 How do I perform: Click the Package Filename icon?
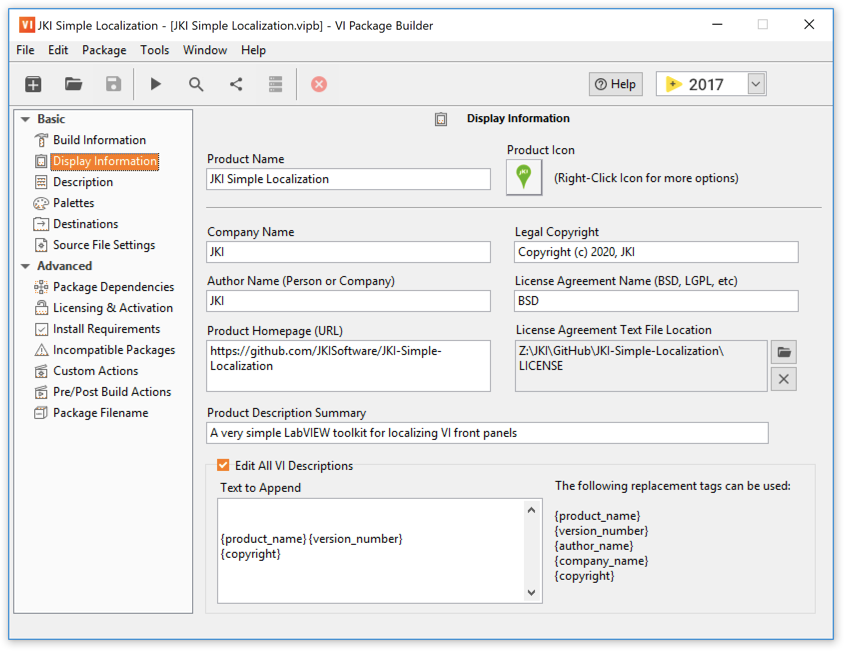(41, 413)
